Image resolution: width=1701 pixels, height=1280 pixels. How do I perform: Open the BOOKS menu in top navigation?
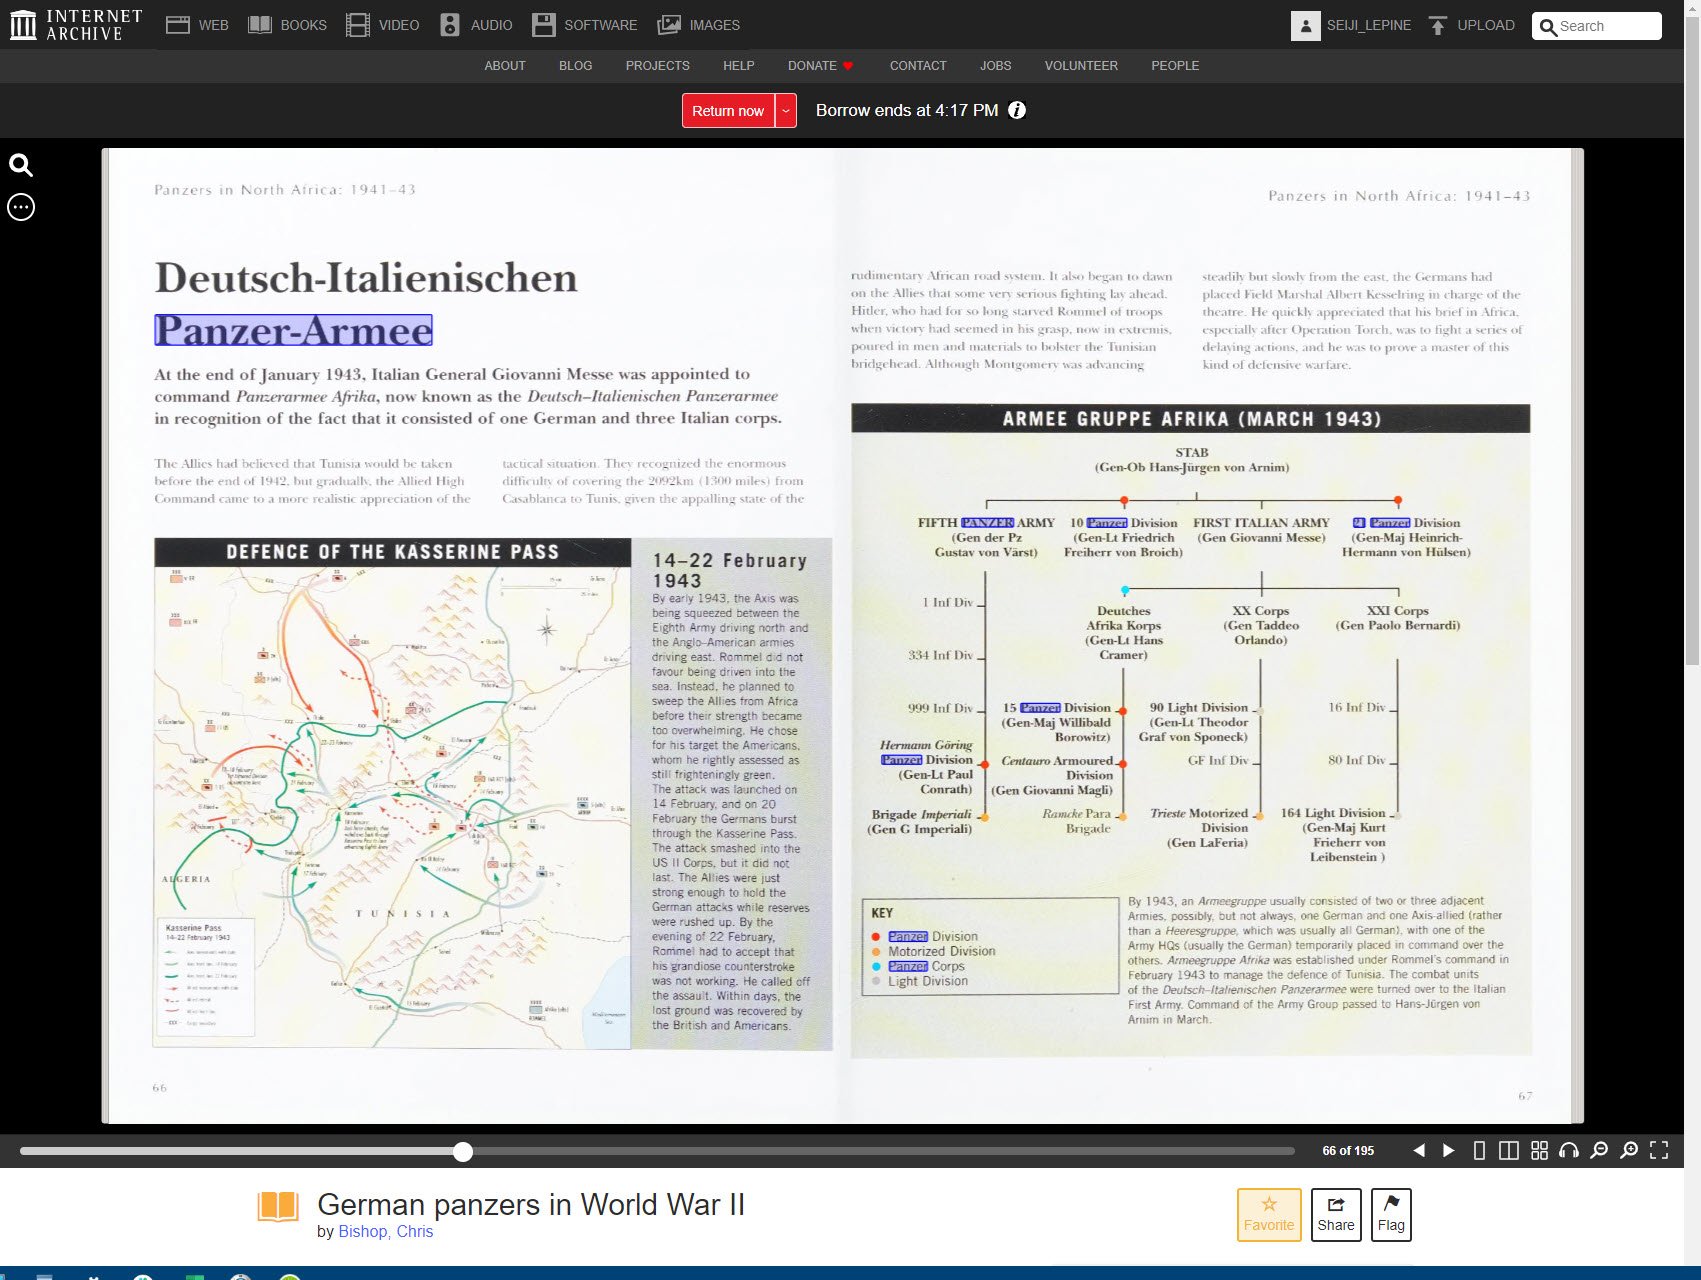tap(288, 26)
